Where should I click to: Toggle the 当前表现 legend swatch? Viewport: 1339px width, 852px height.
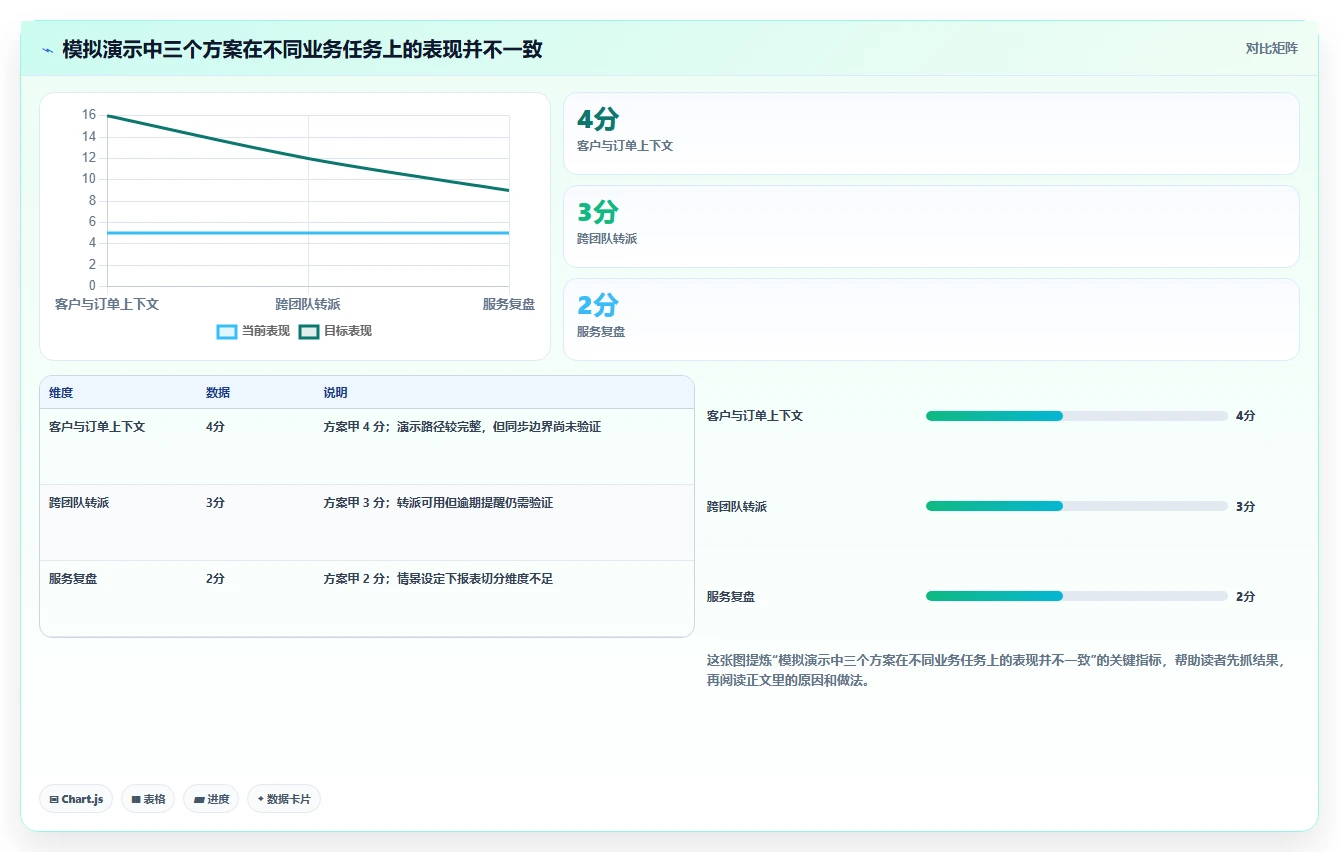[x=227, y=331]
